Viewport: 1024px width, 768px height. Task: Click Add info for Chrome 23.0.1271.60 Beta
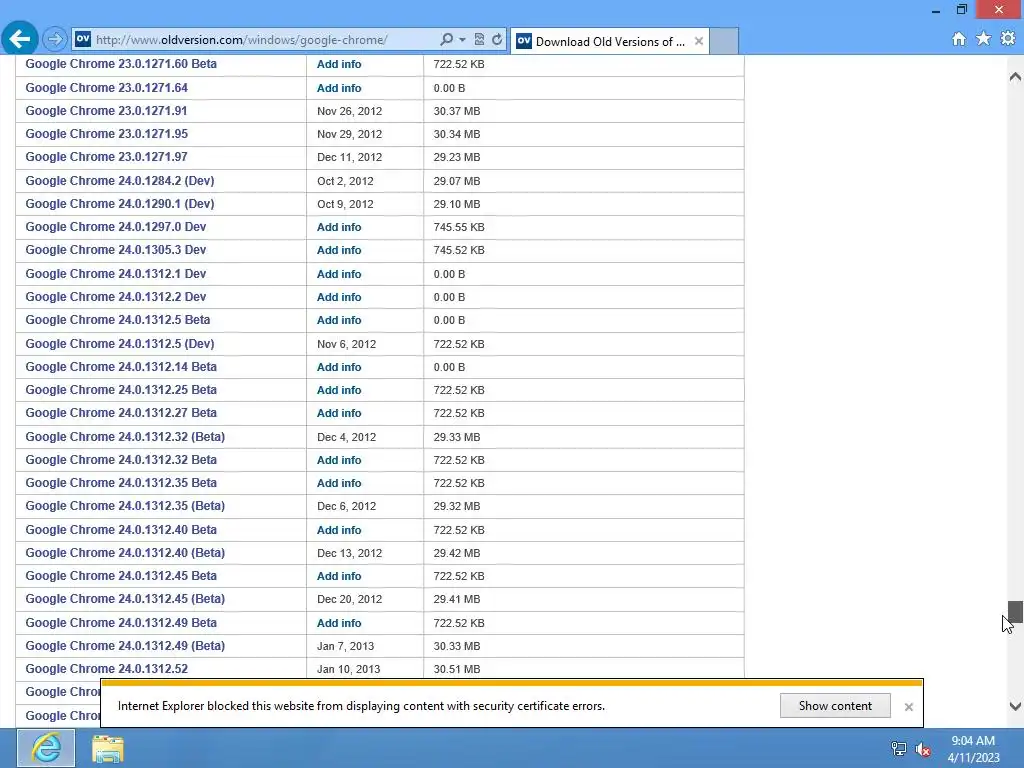pos(339,64)
